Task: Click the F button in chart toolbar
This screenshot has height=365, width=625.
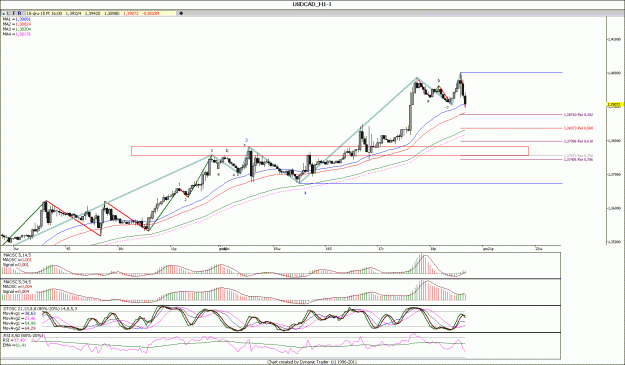Action: pyautogui.click(x=14, y=13)
